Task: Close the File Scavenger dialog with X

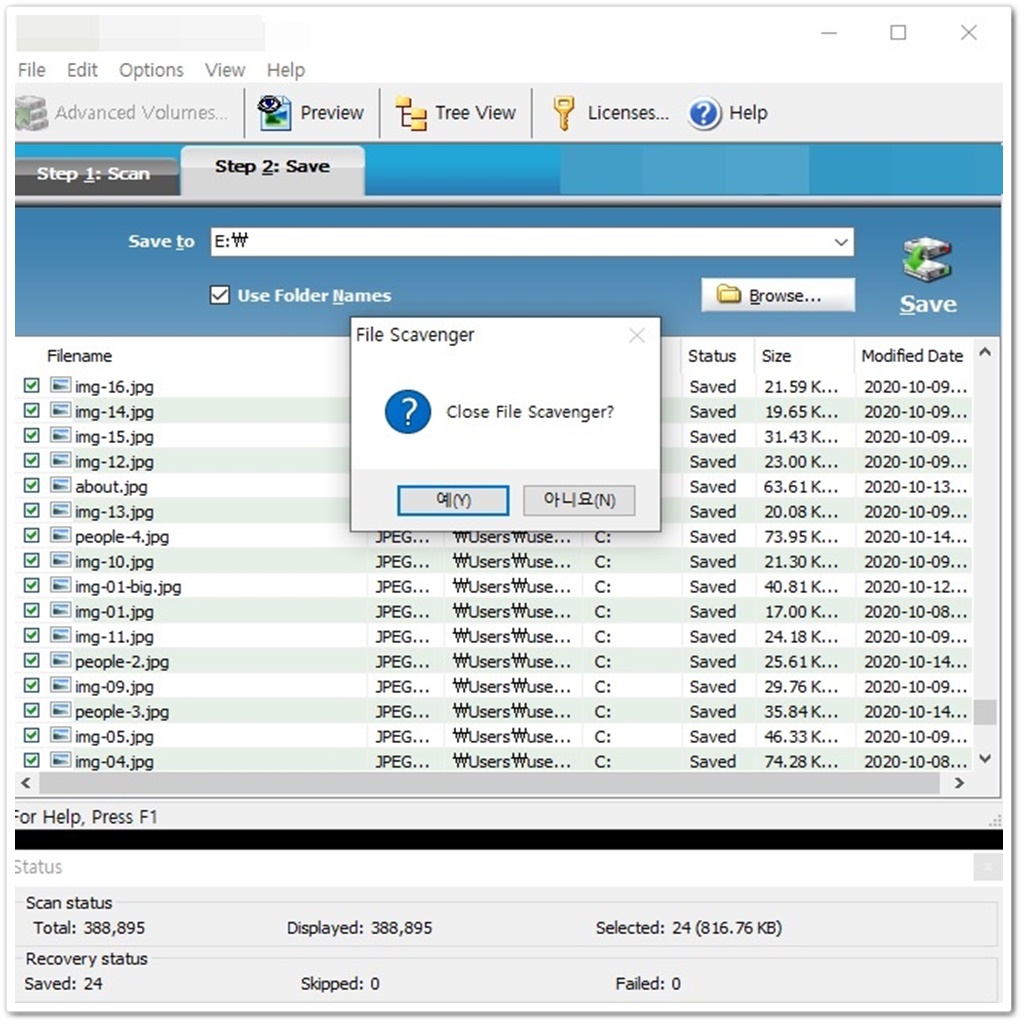Action: pos(637,335)
